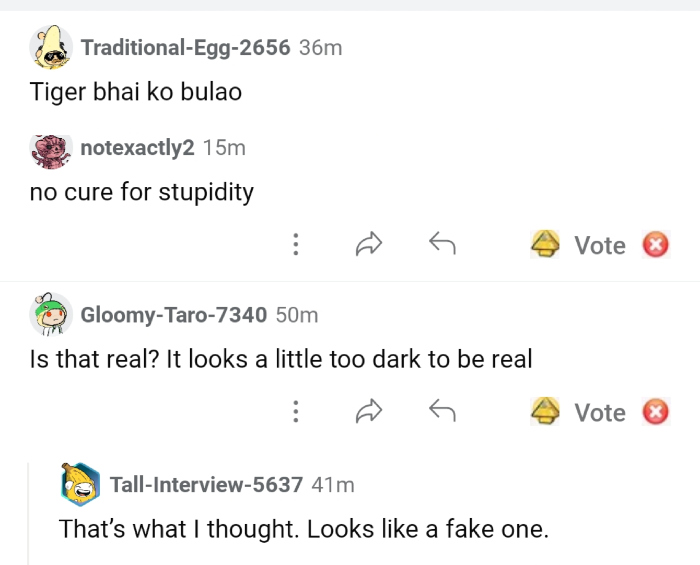Click Tall-Interview-5637's banana avatar
This screenshot has height=565, width=700.
tap(80, 484)
